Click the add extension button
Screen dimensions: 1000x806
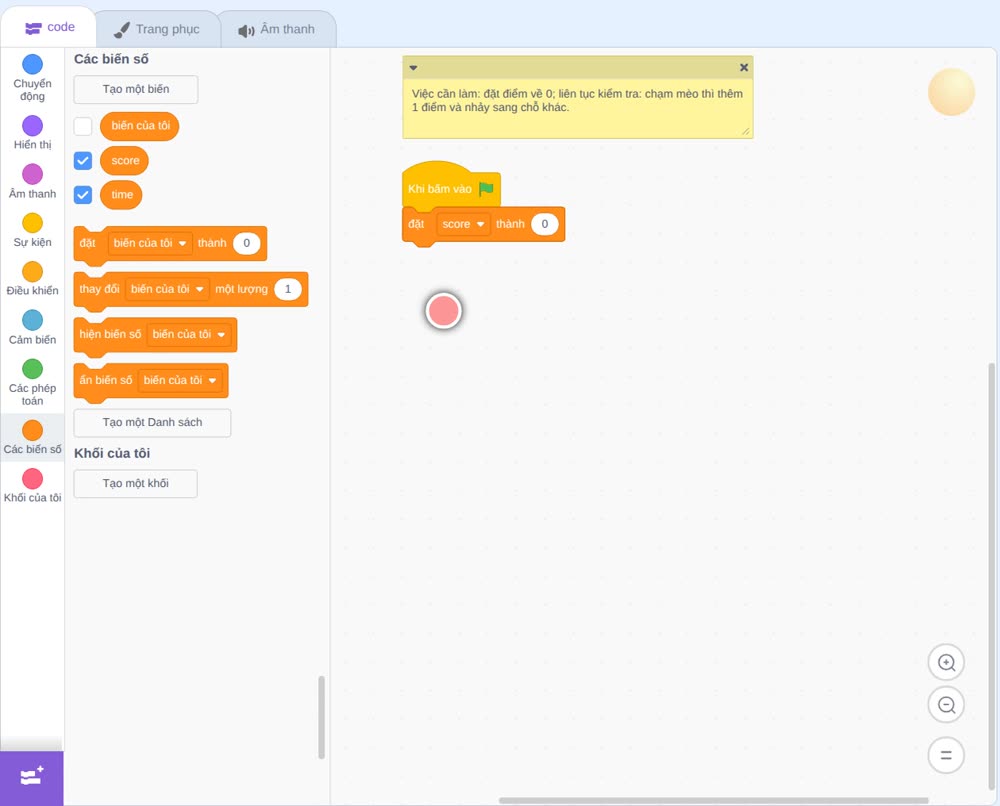point(32,778)
